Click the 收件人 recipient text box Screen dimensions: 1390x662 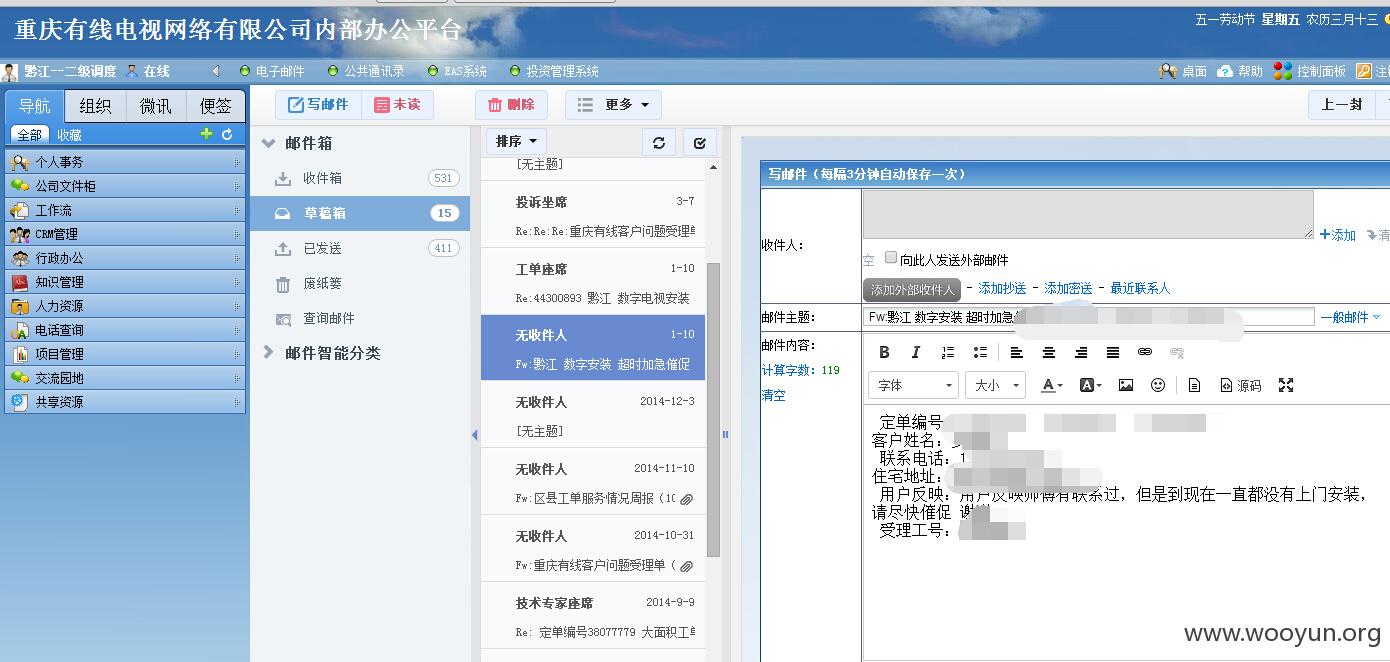(1088, 214)
